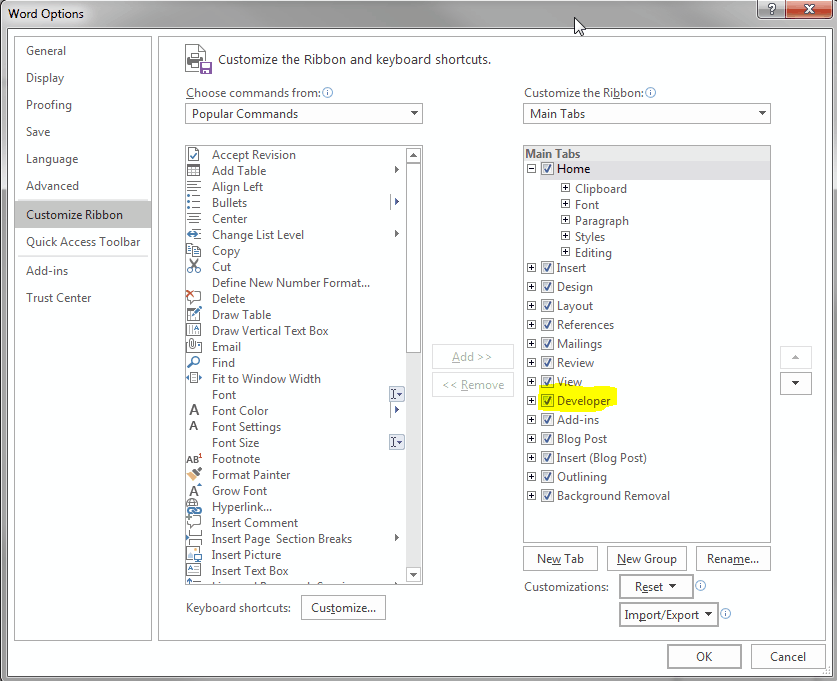Viewport: 837px width, 681px height.
Task: Open the Proofing options category
Action: [x=83, y=105]
